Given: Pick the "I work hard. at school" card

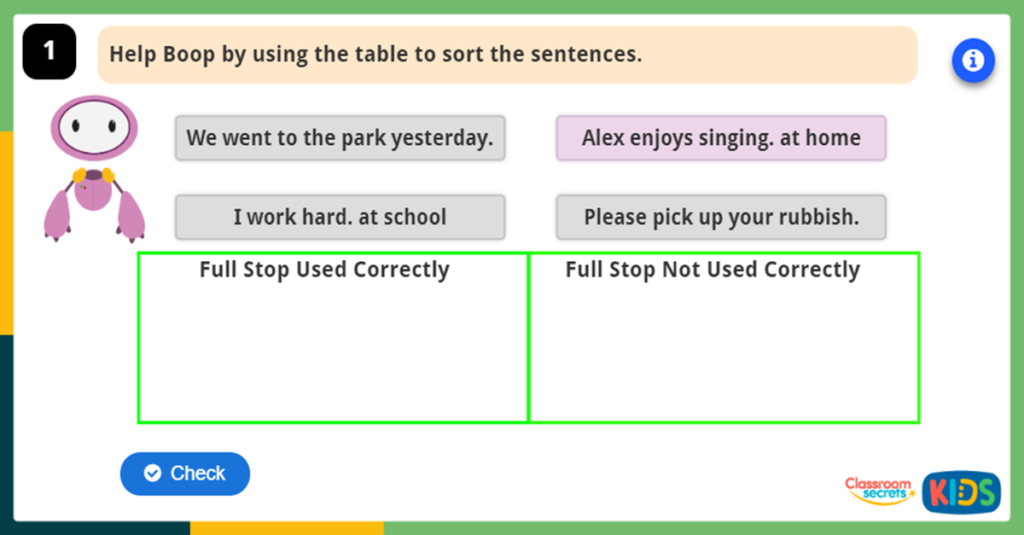Looking at the screenshot, I should [x=340, y=217].
